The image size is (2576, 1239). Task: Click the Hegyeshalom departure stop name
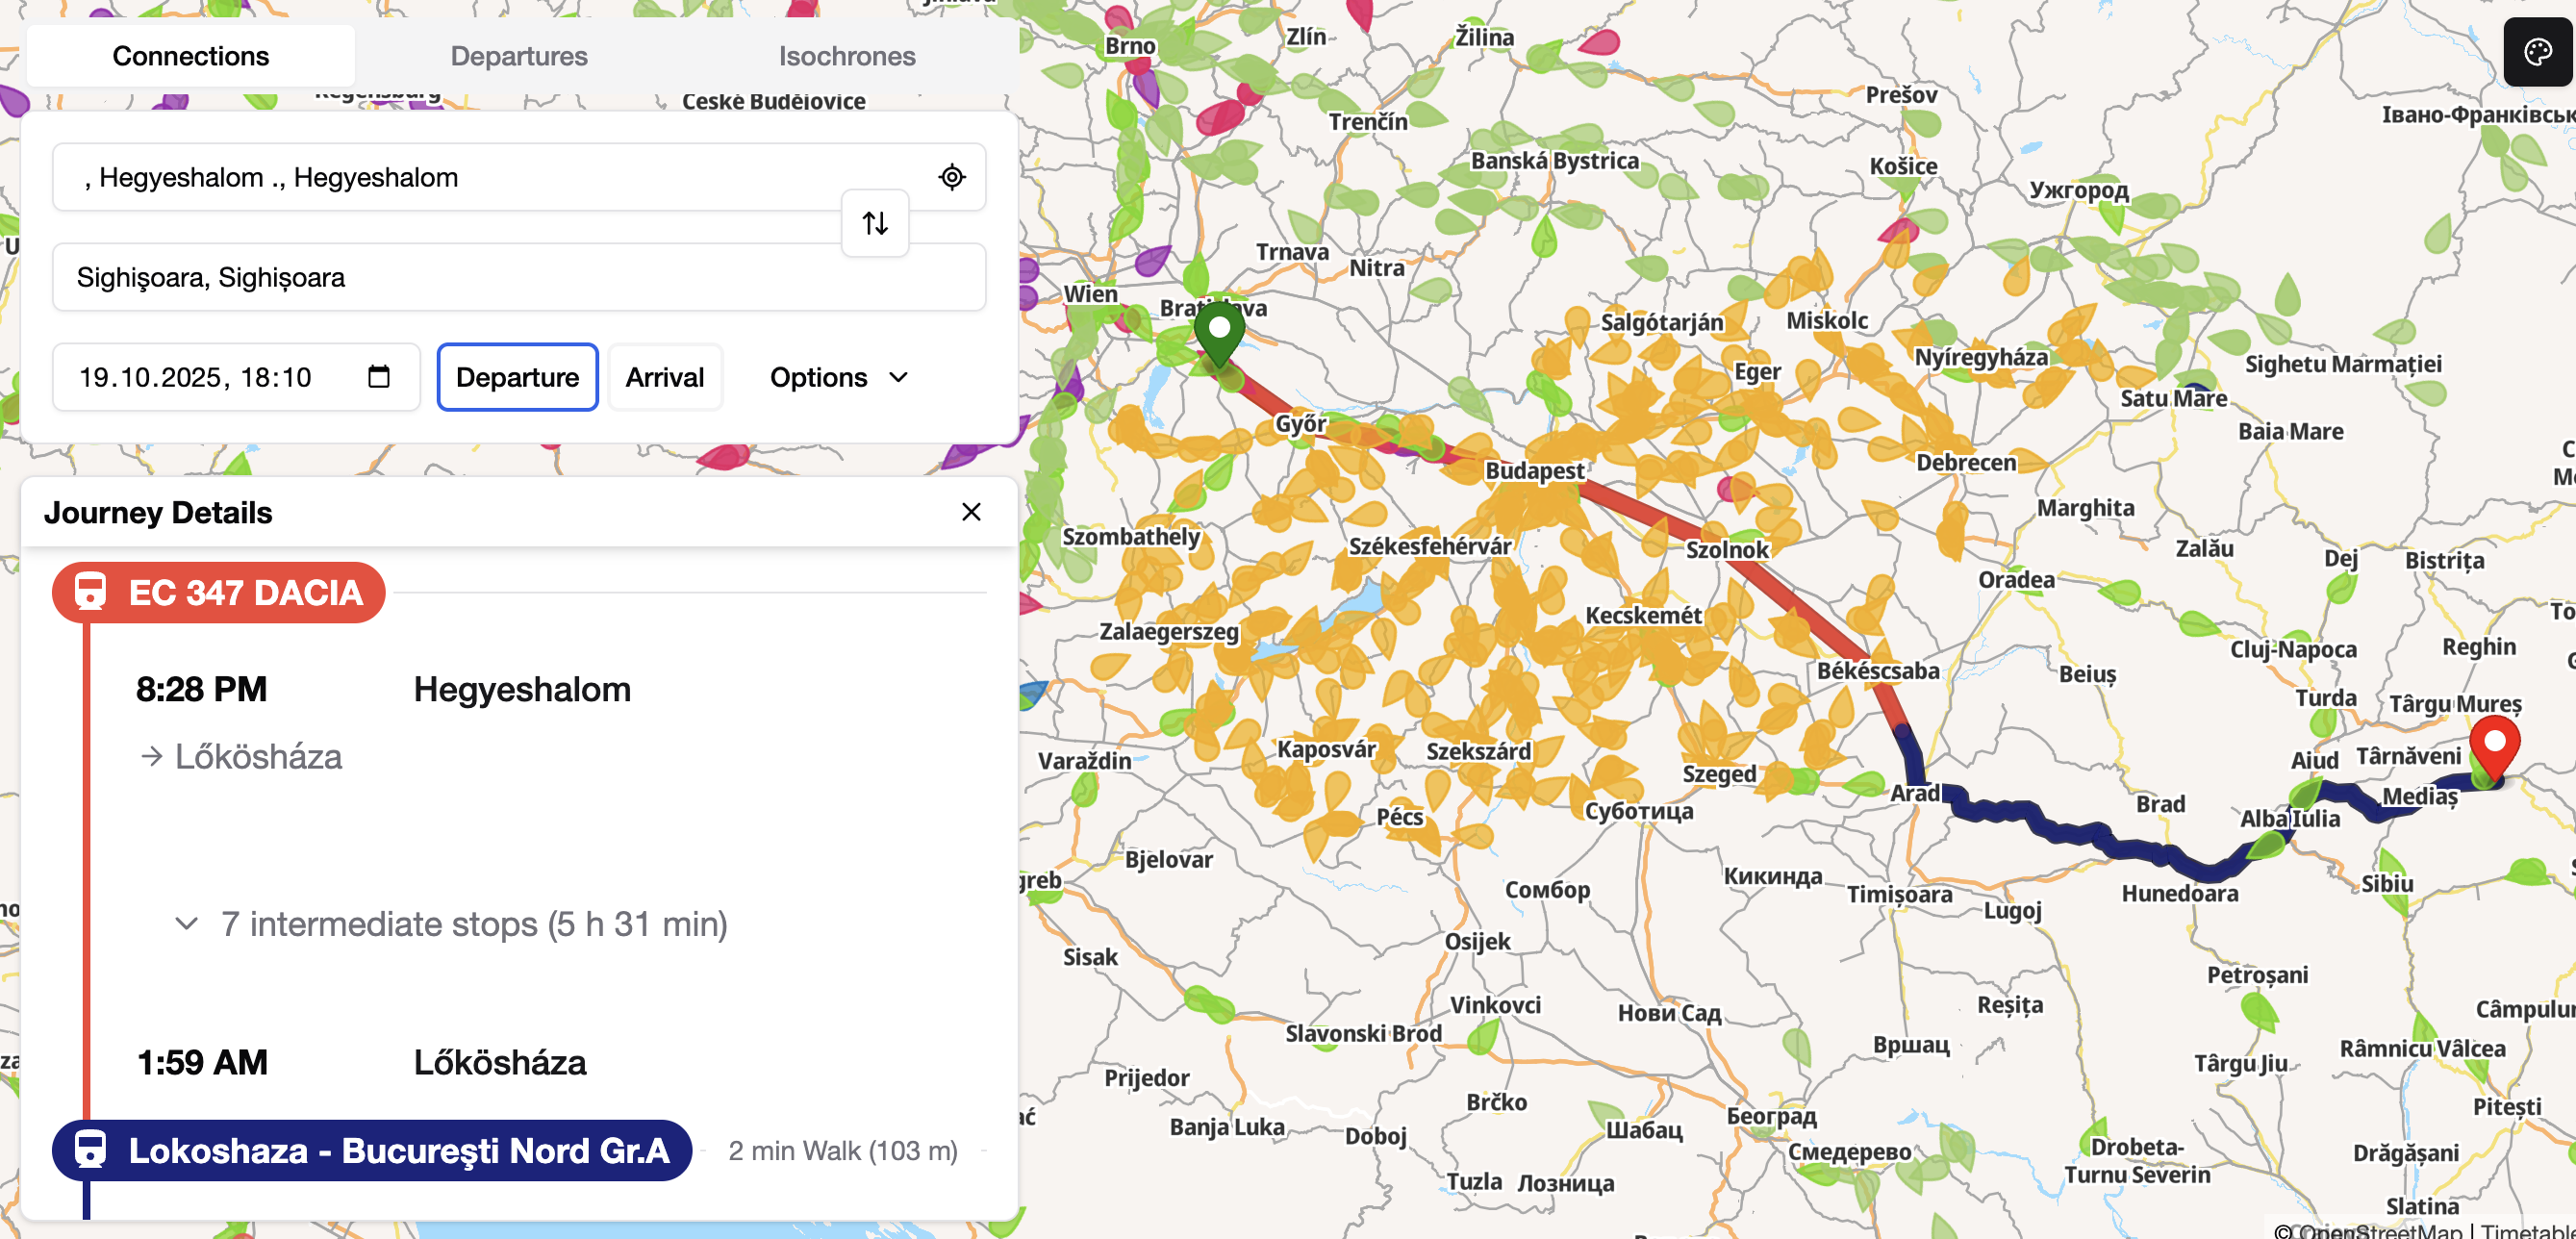pos(521,690)
